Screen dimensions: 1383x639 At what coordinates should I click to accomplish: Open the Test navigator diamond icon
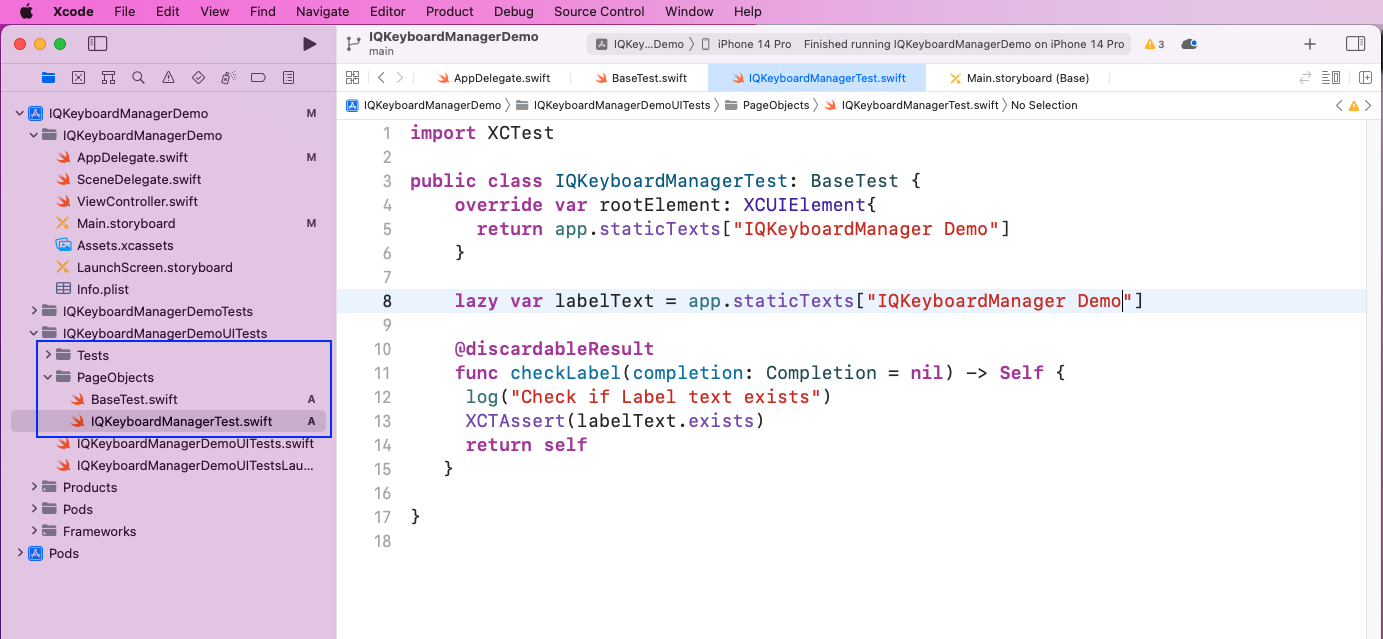coord(198,77)
